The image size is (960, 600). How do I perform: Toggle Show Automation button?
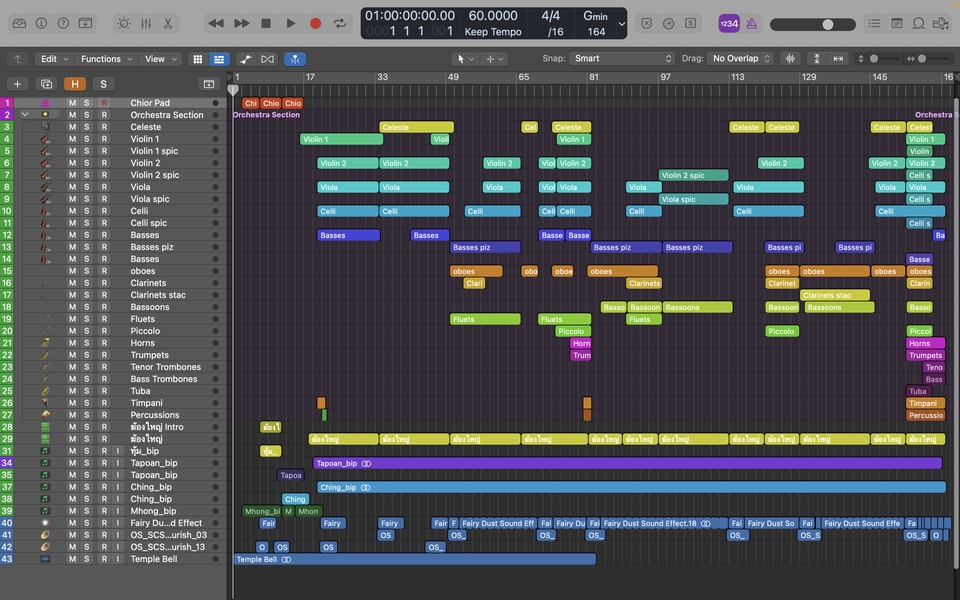pos(246,59)
